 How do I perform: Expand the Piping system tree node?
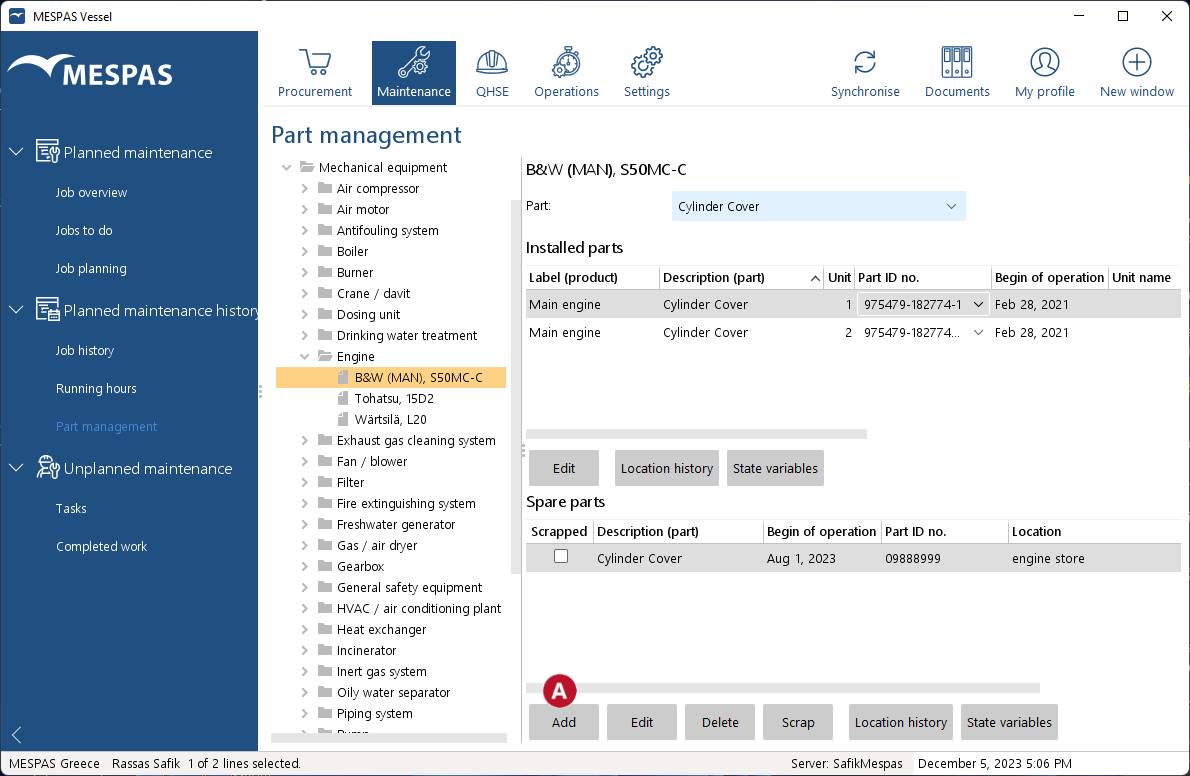304,713
